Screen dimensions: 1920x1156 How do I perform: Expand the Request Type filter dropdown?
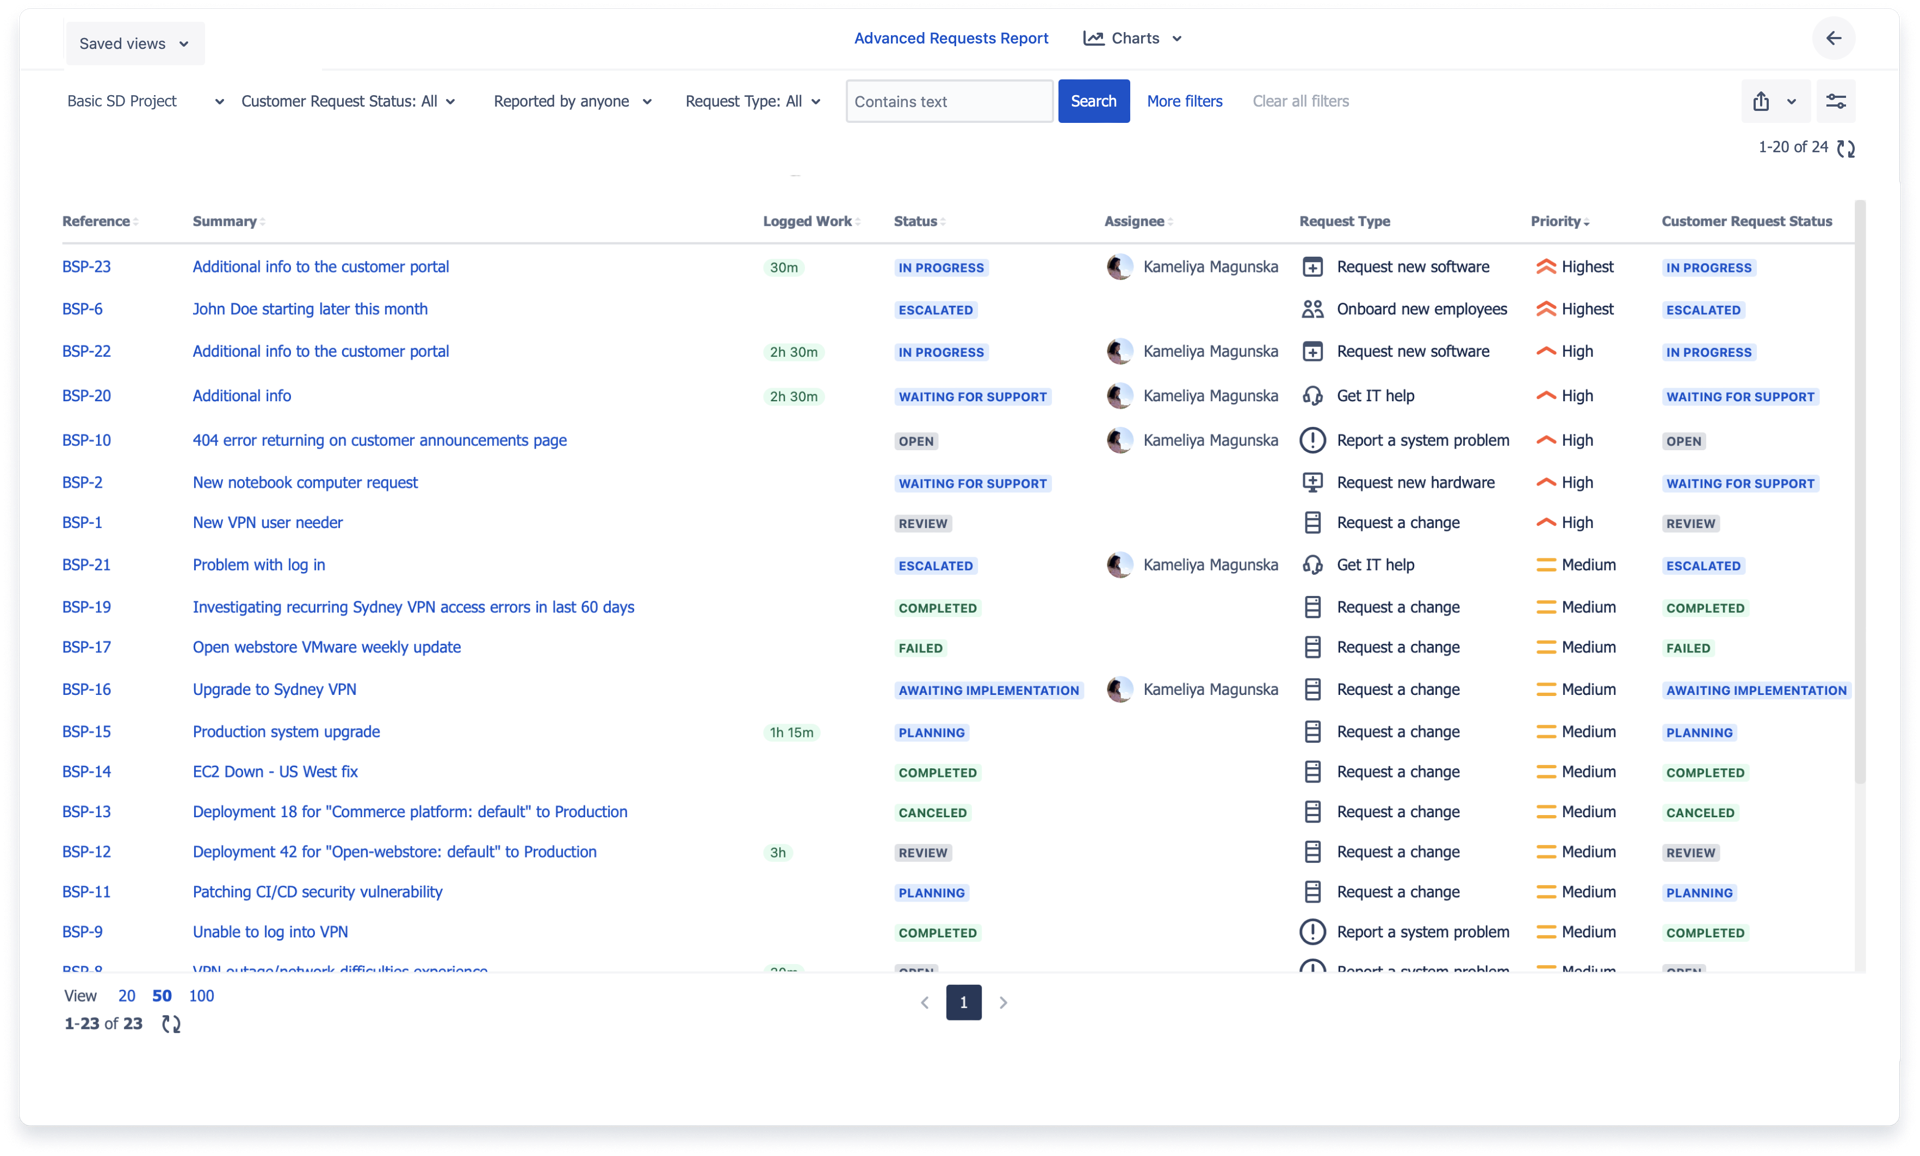752,101
